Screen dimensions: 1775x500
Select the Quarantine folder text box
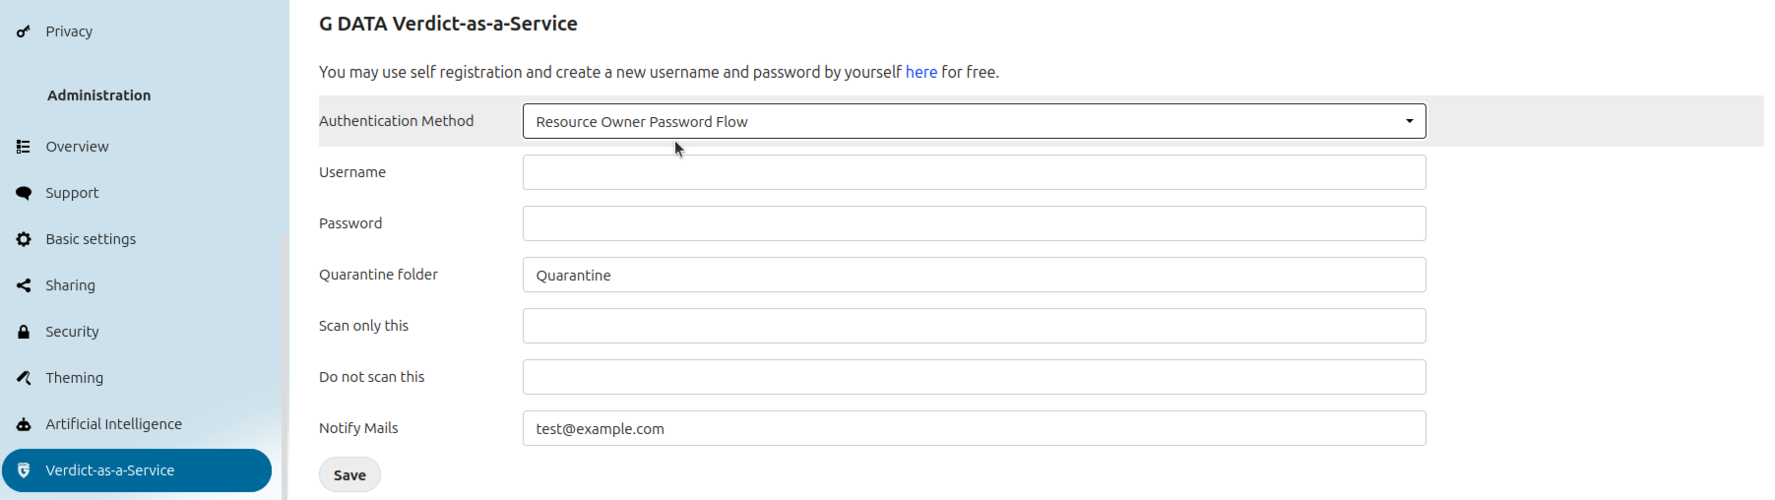[974, 275]
